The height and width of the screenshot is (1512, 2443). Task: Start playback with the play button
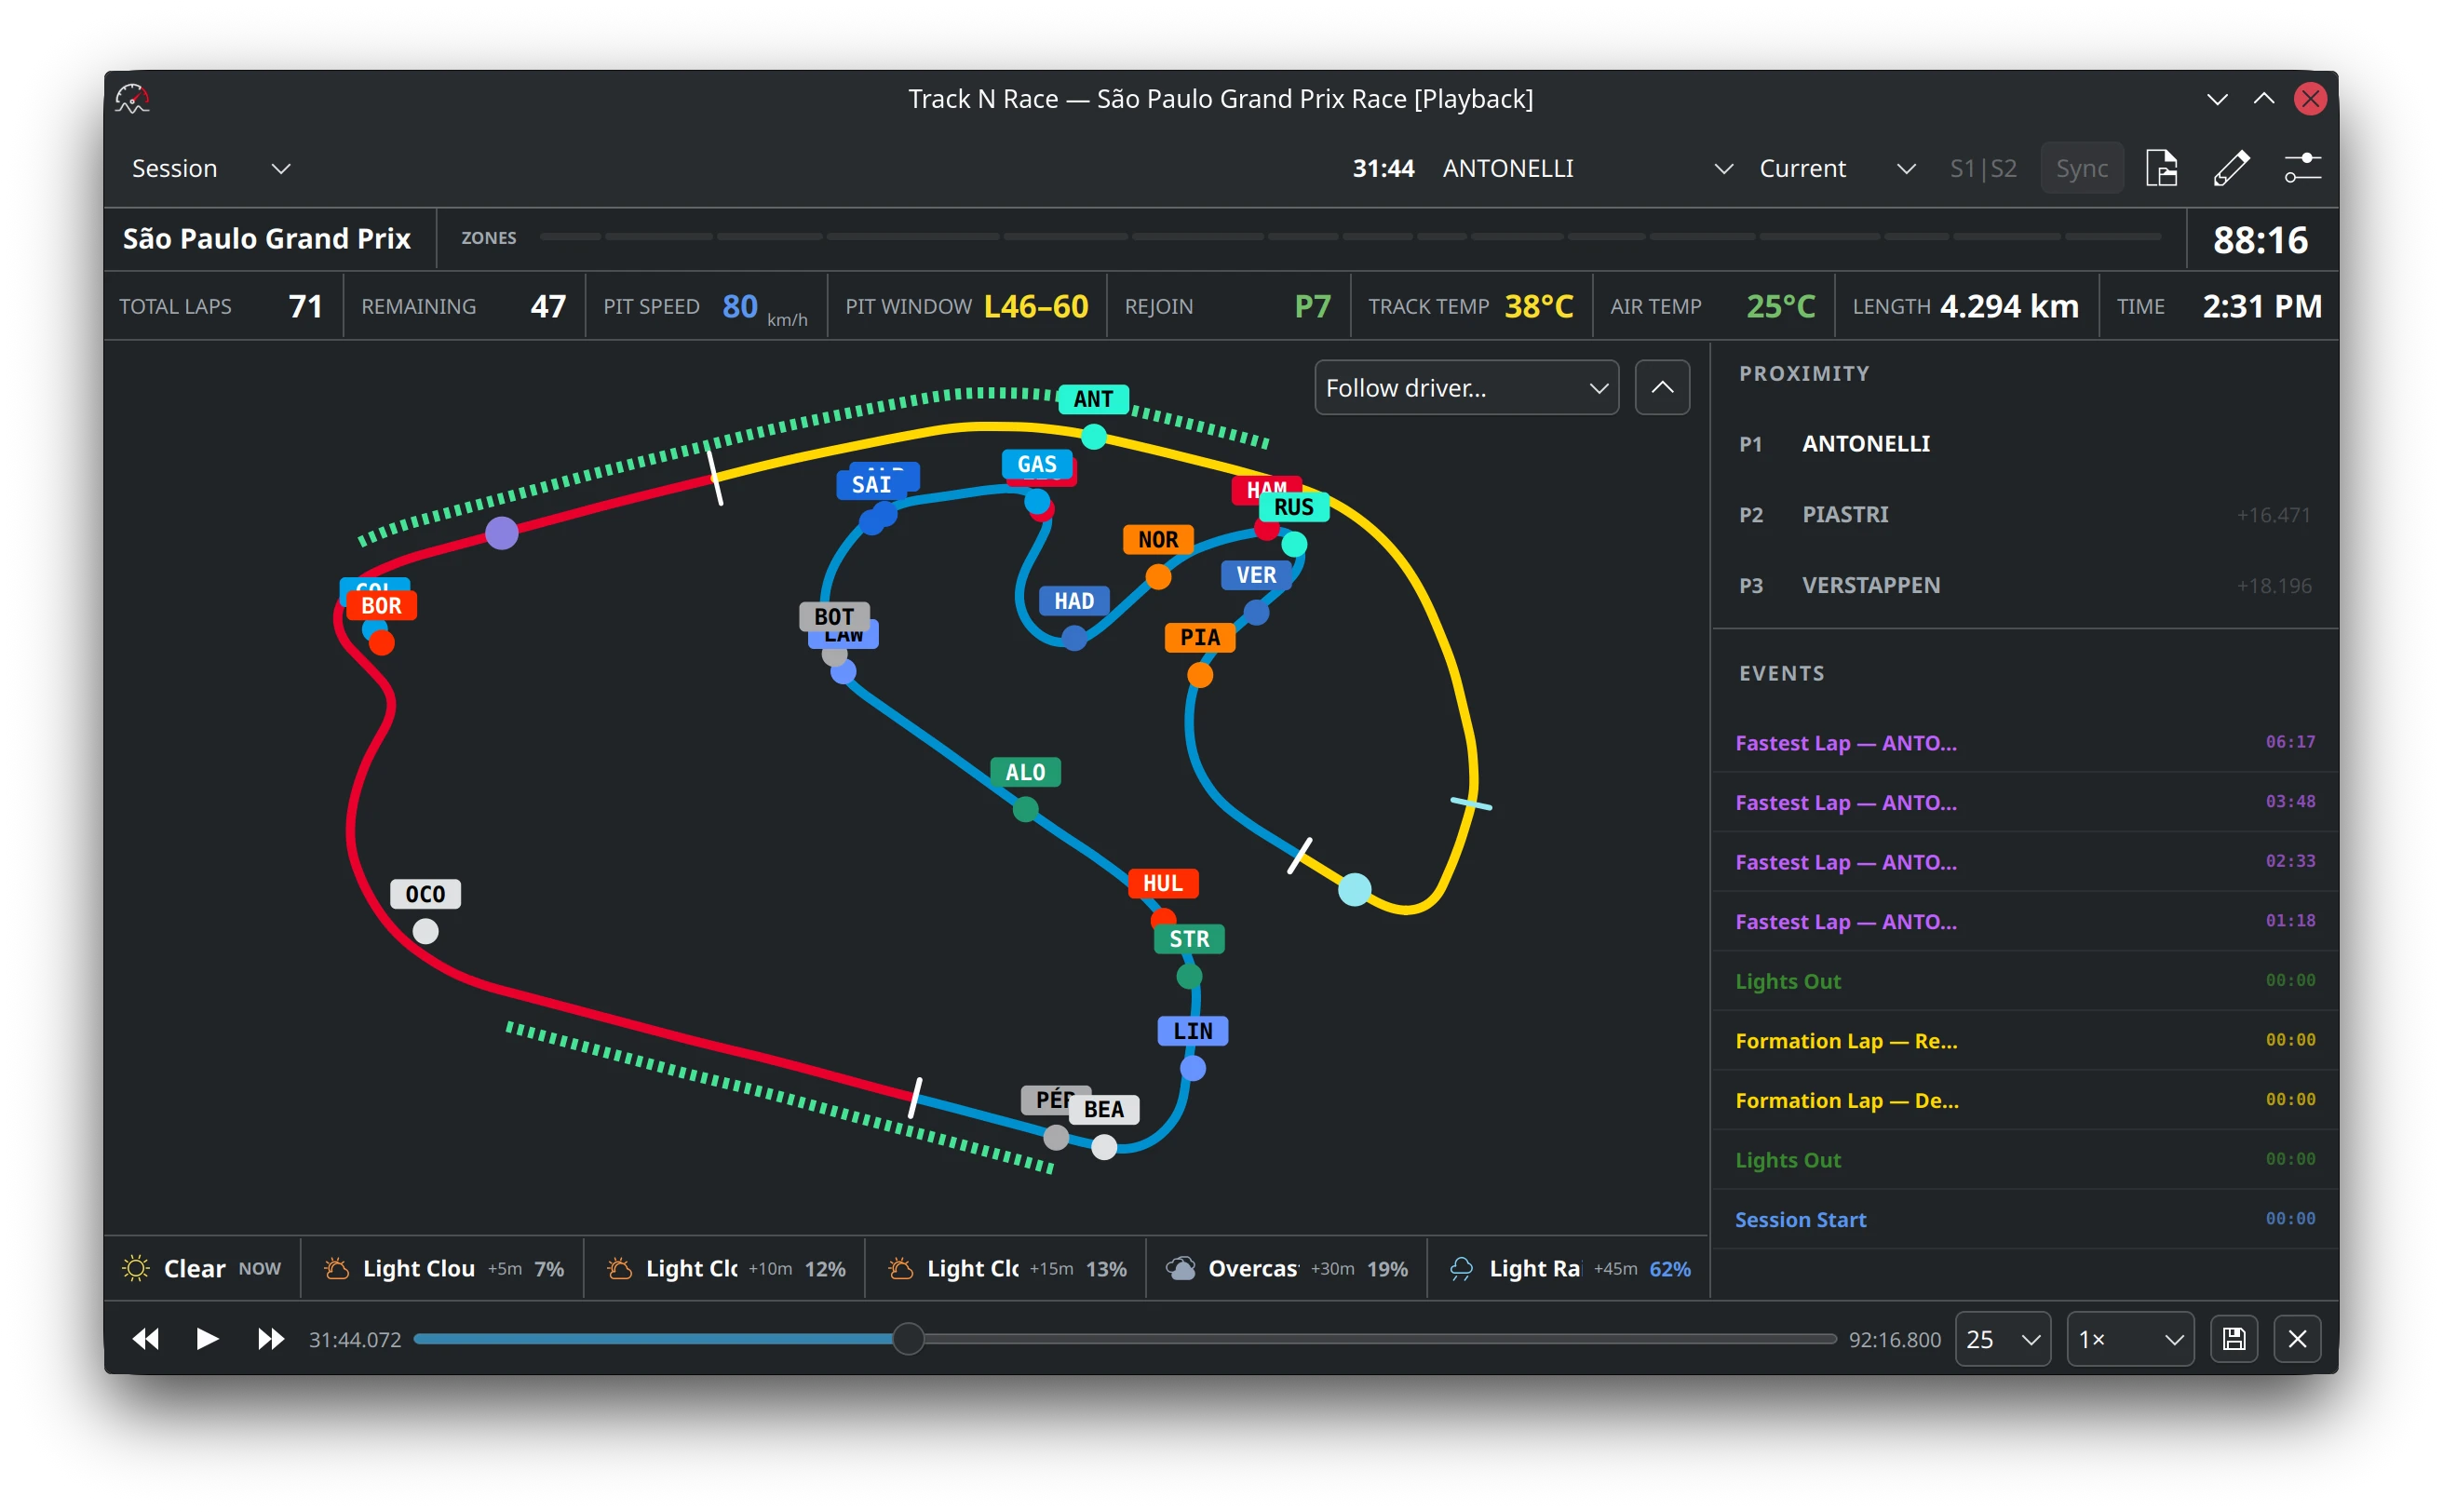click(x=207, y=1339)
